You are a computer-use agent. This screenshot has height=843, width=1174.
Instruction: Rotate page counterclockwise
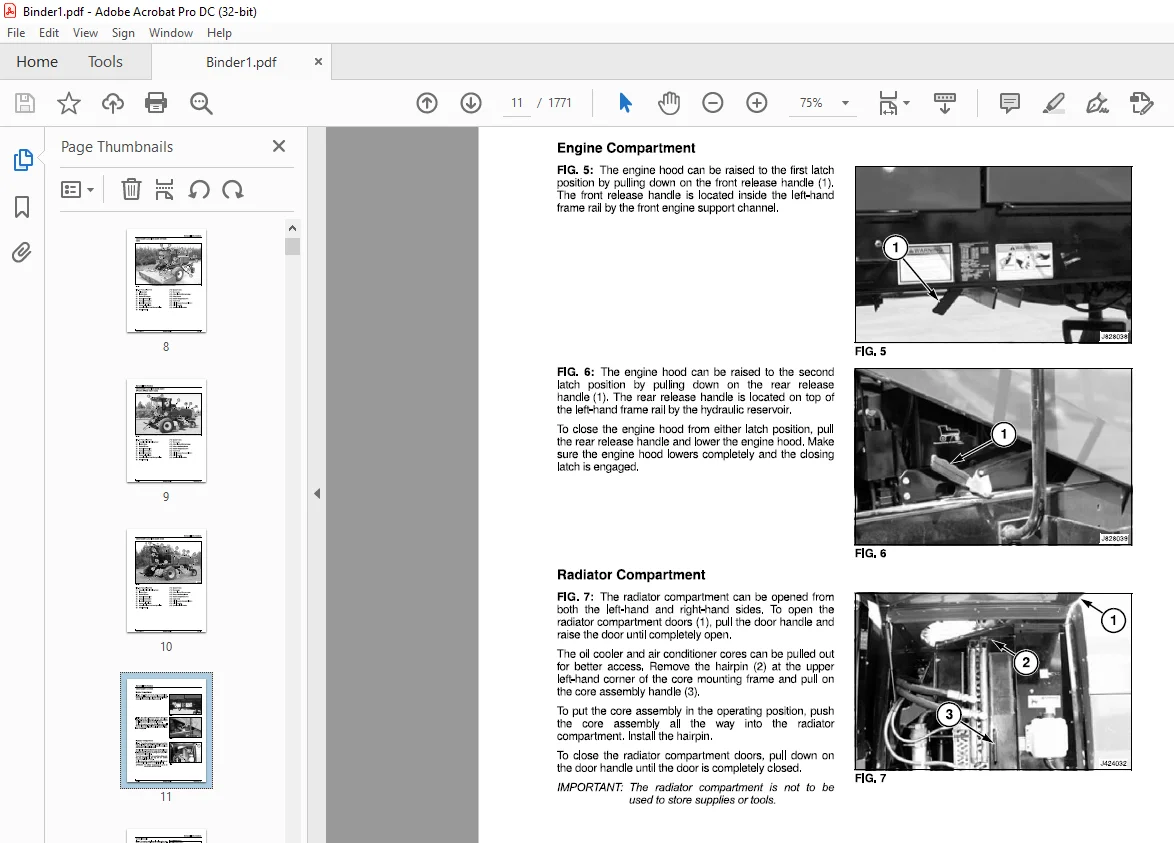tap(198, 189)
